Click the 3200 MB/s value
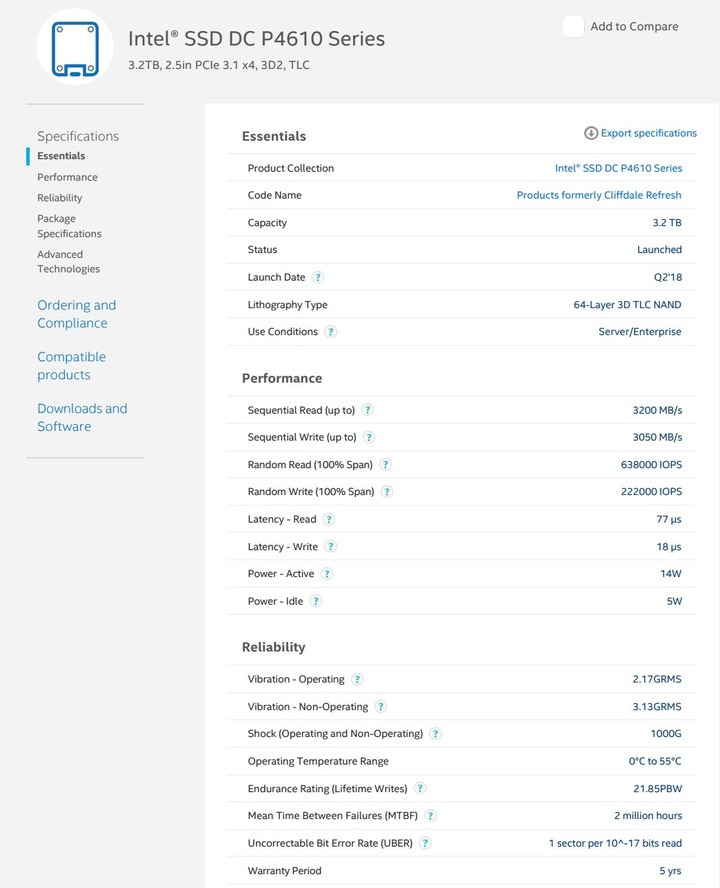The image size is (720, 888). [657, 410]
